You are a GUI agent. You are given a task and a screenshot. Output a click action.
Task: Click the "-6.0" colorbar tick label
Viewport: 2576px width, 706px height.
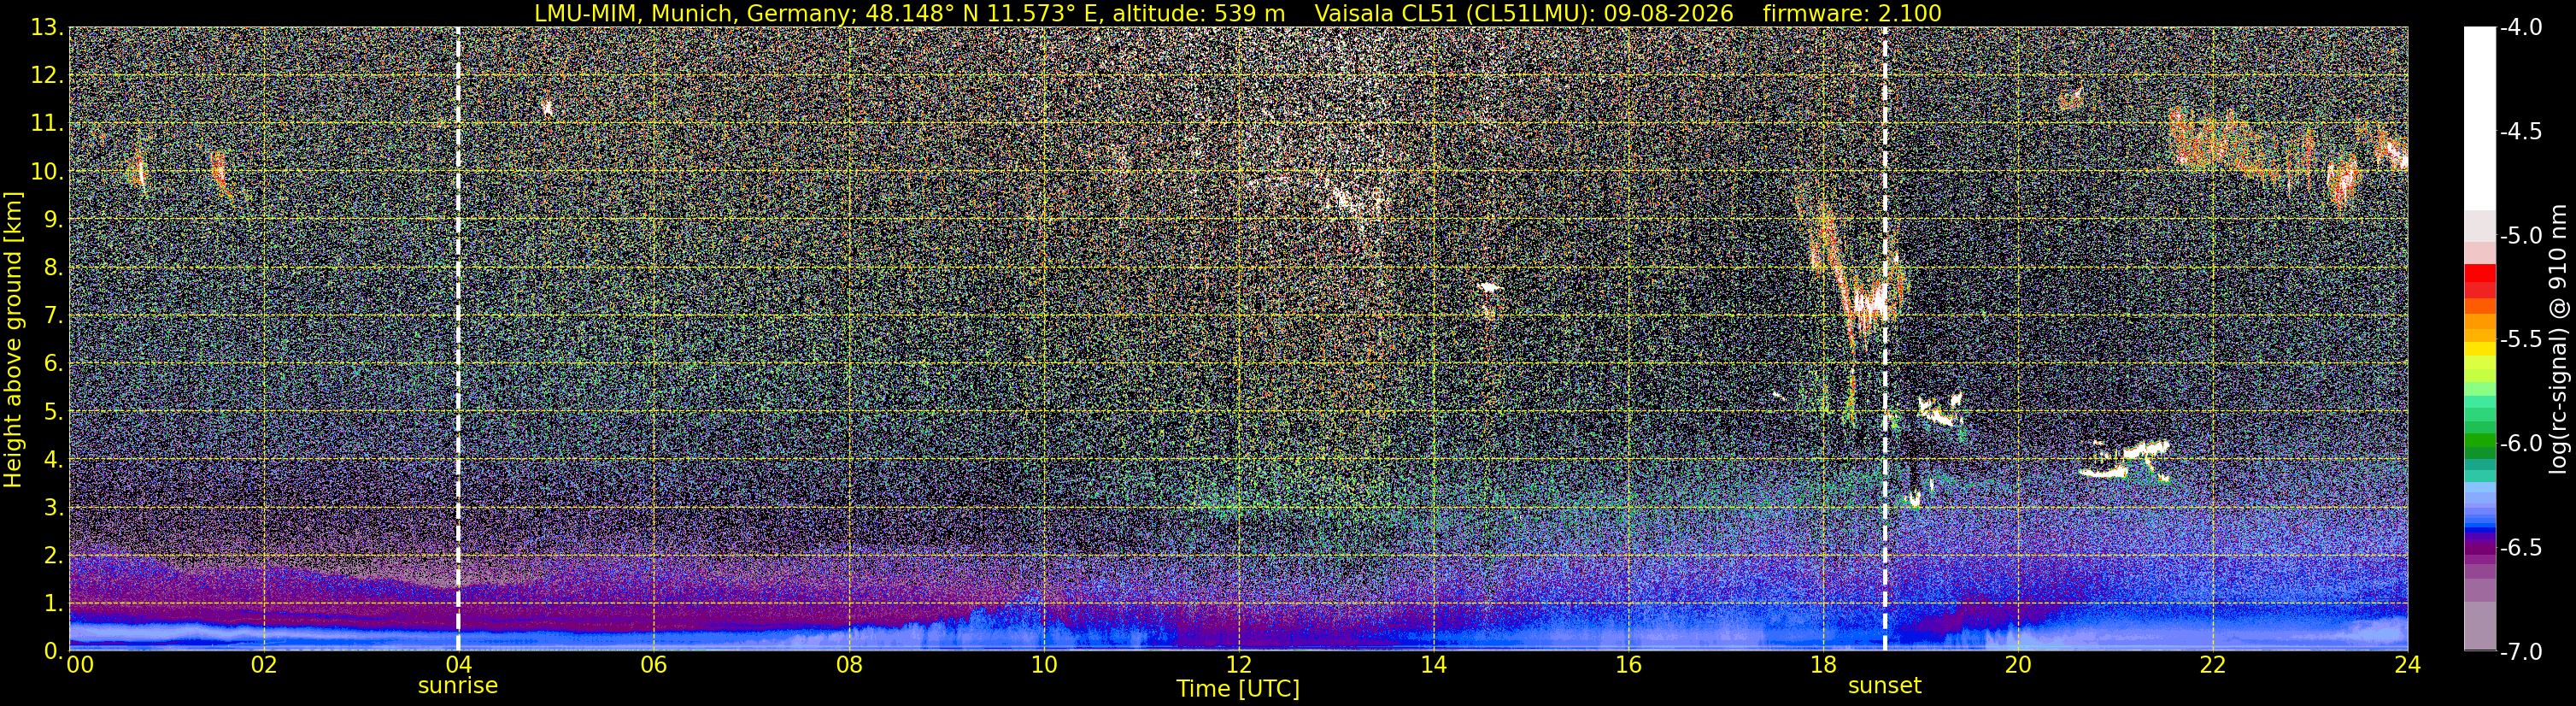[x=2521, y=443]
